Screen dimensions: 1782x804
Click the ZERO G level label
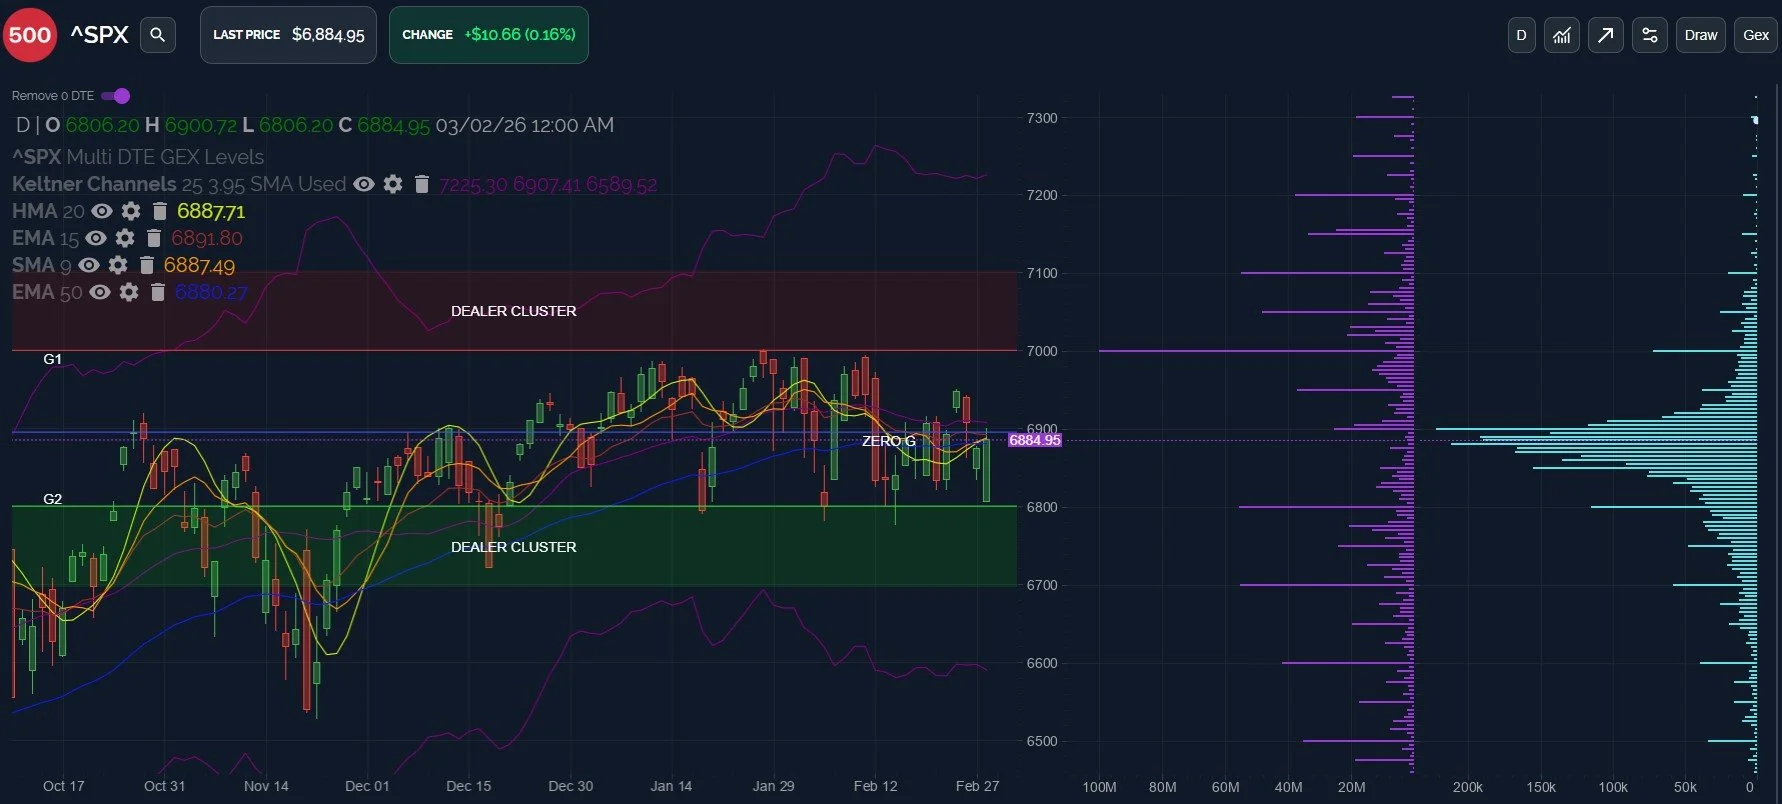click(x=888, y=441)
